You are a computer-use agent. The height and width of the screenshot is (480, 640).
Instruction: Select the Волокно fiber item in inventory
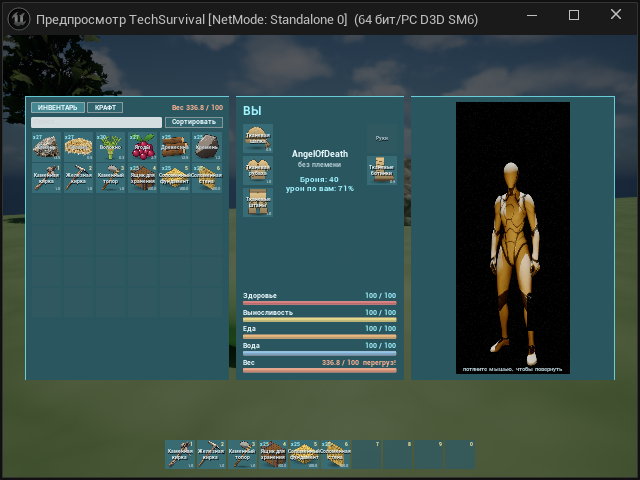click(111, 147)
